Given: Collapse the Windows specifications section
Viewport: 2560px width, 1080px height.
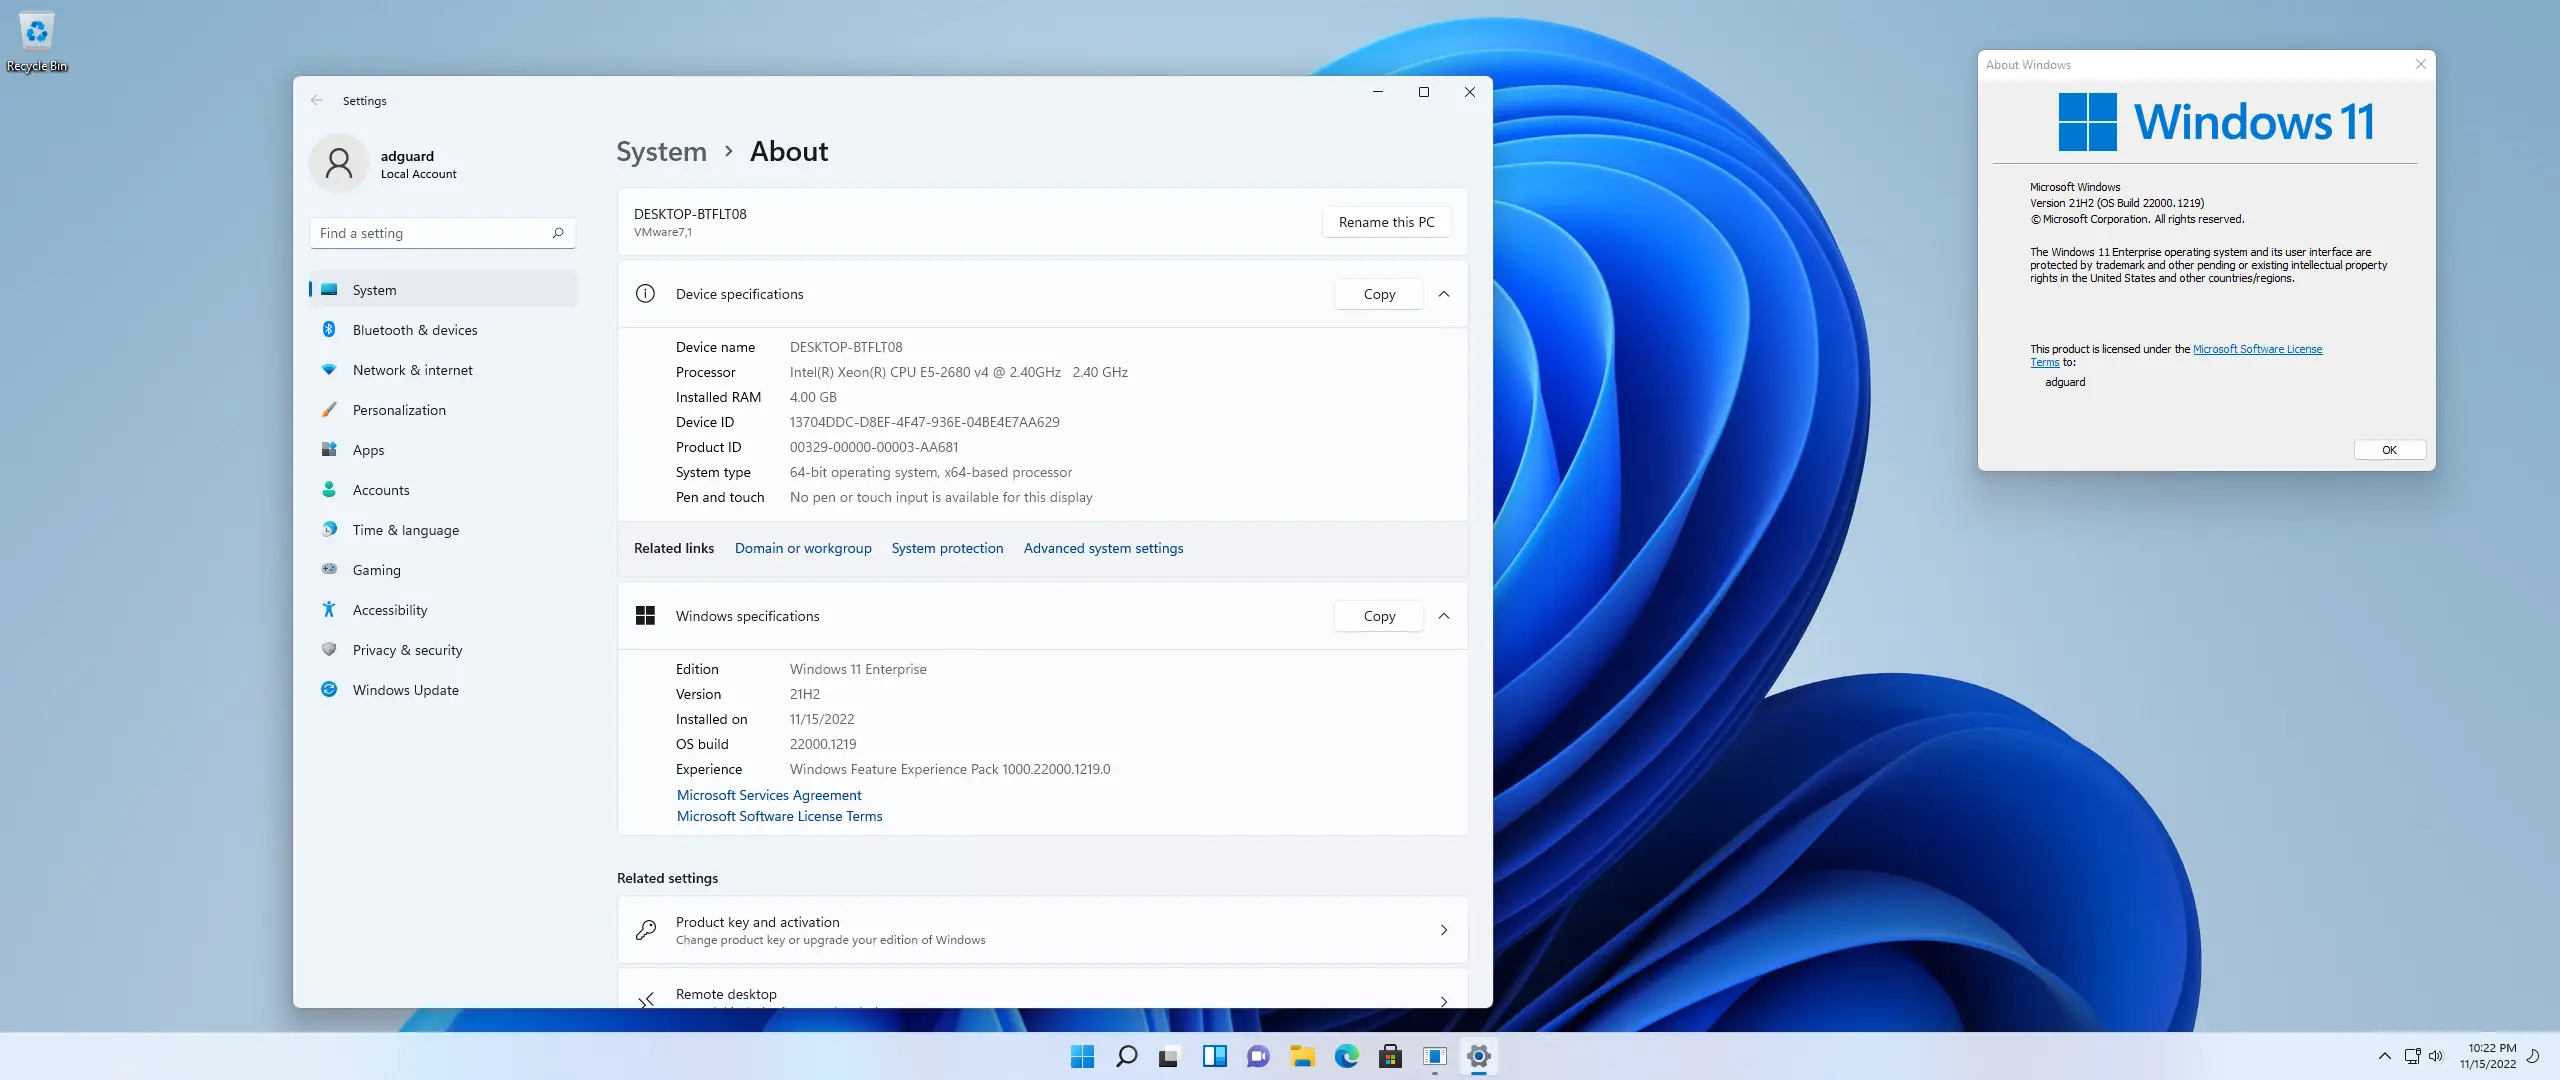Looking at the screenshot, I should pyautogui.click(x=1444, y=616).
